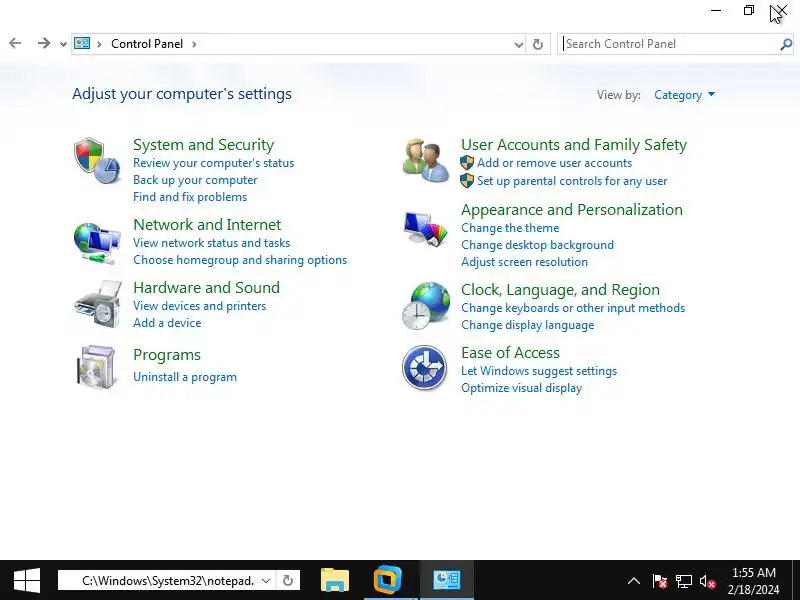Viewport: 800px width, 600px height.
Task: Click Change display language
Action: (528, 325)
